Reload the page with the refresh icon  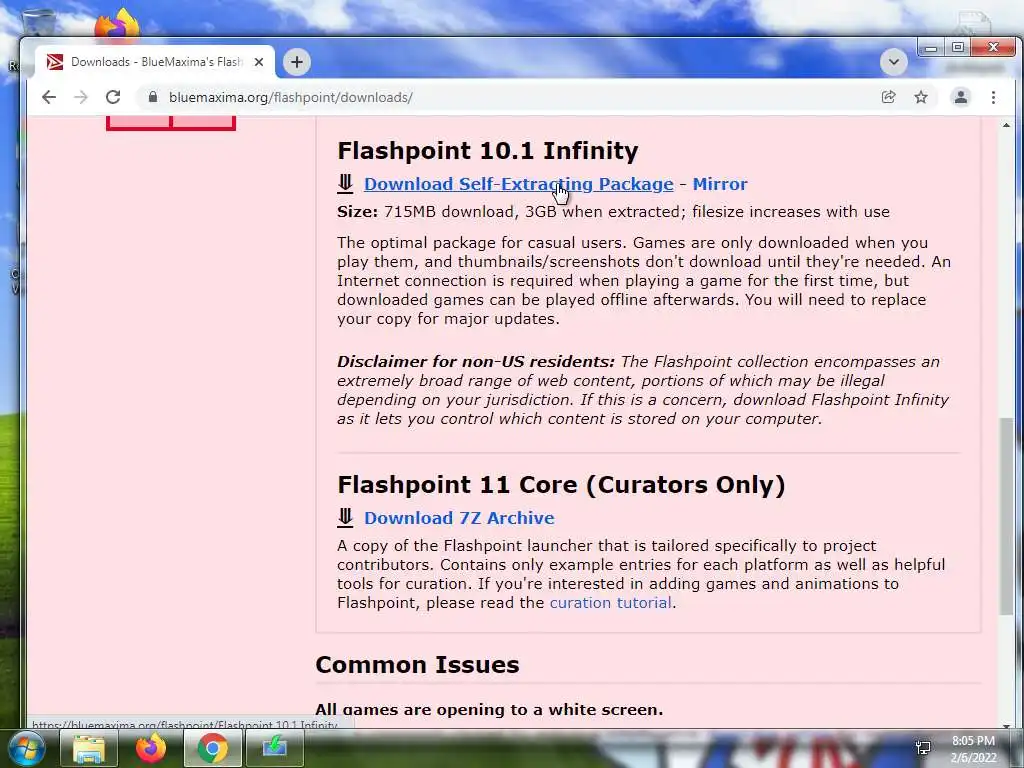(113, 97)
